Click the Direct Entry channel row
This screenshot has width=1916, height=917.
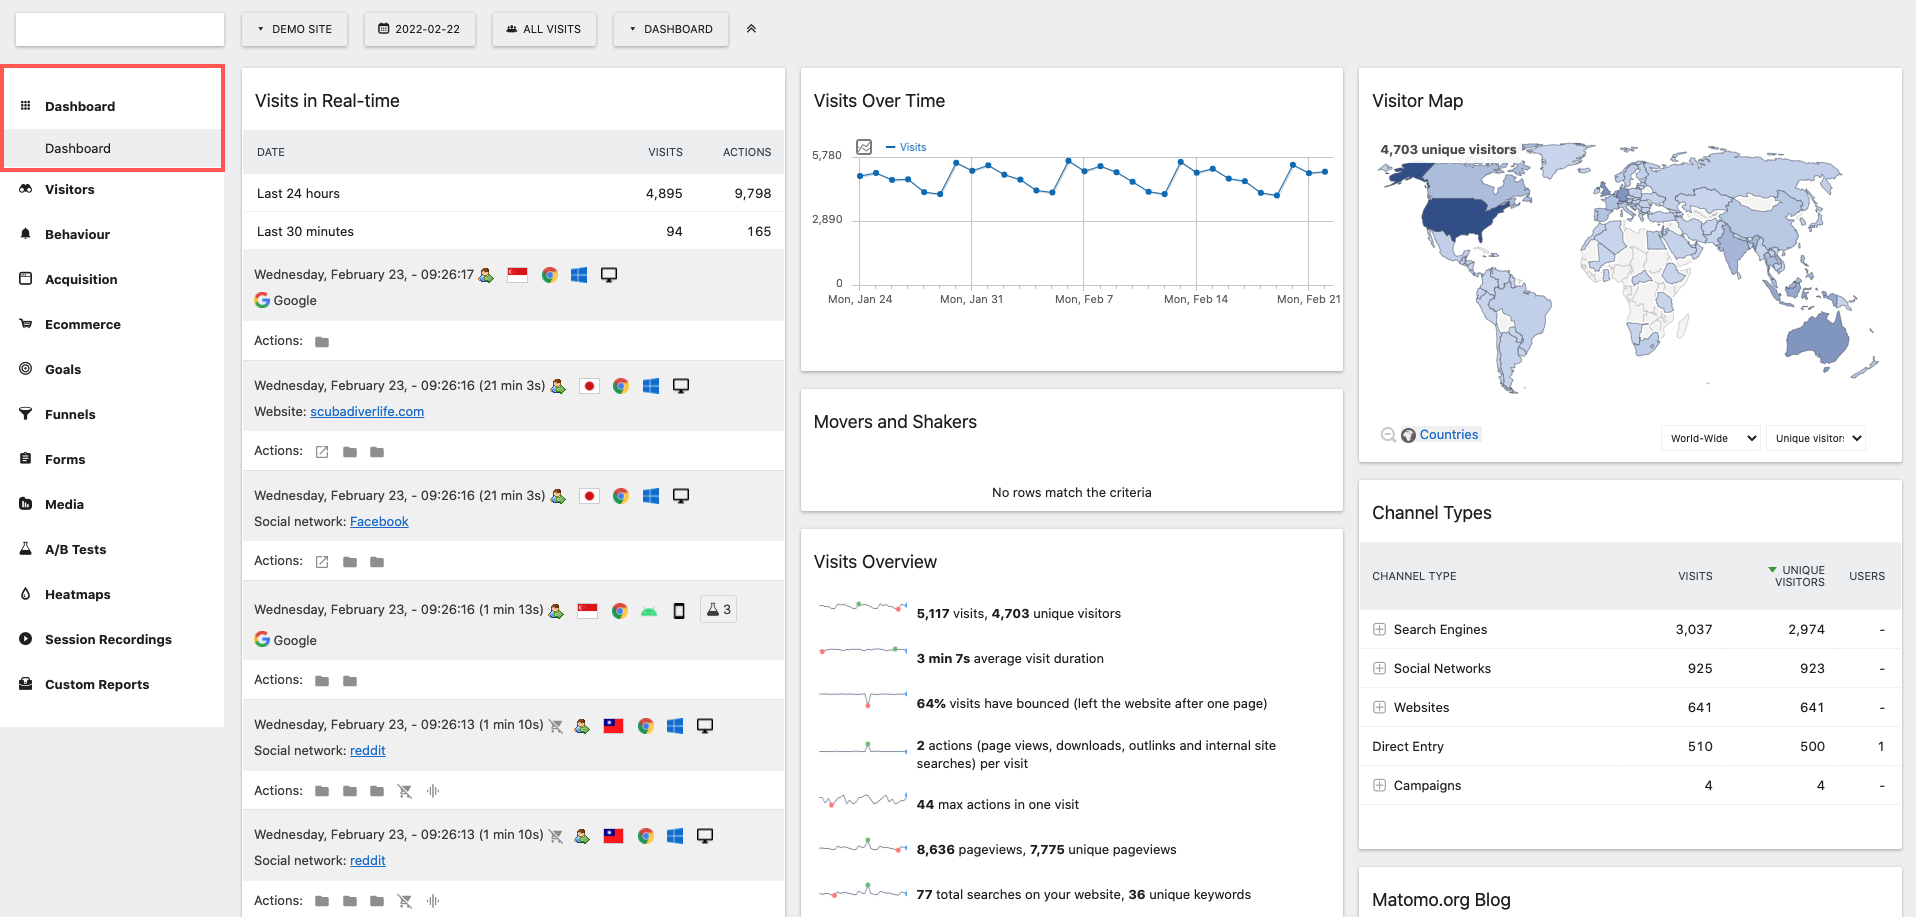point(1630,747)
